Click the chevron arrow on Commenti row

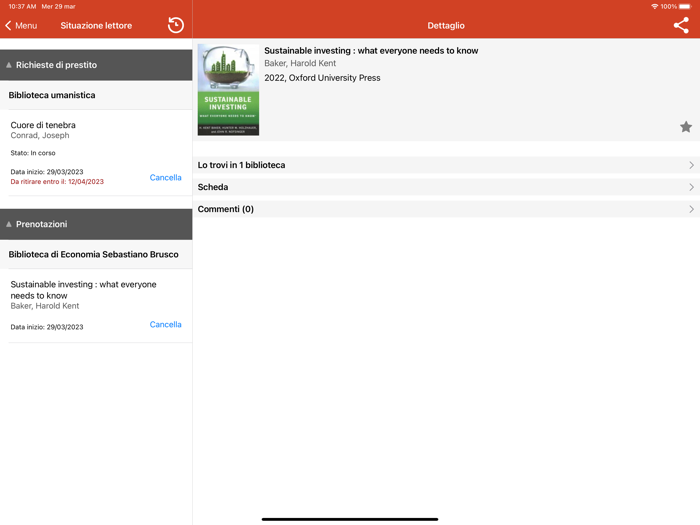(691, 209)
